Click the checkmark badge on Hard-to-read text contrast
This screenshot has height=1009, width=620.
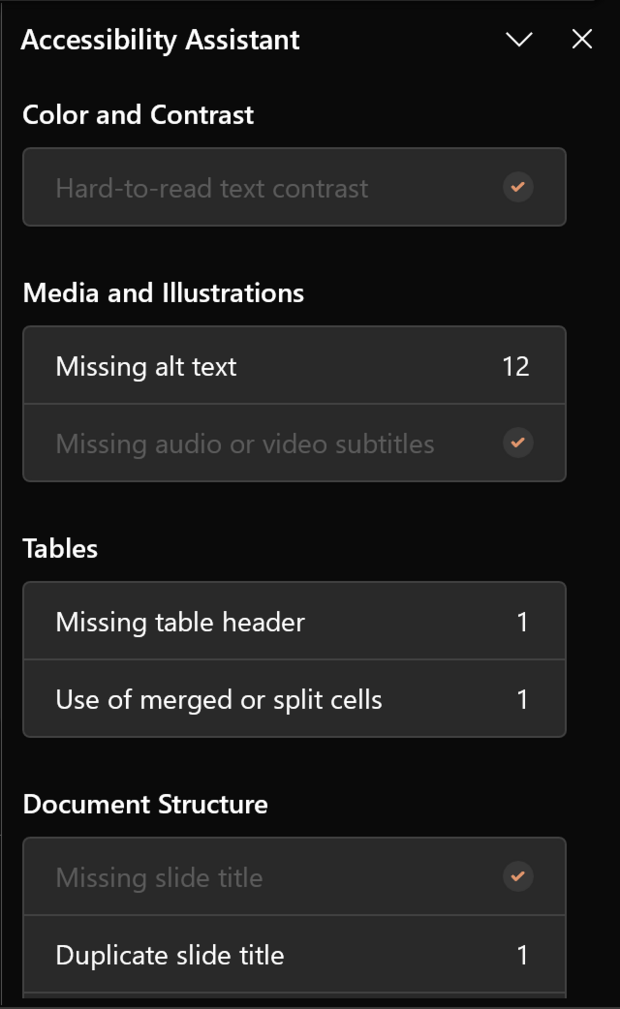517,187
